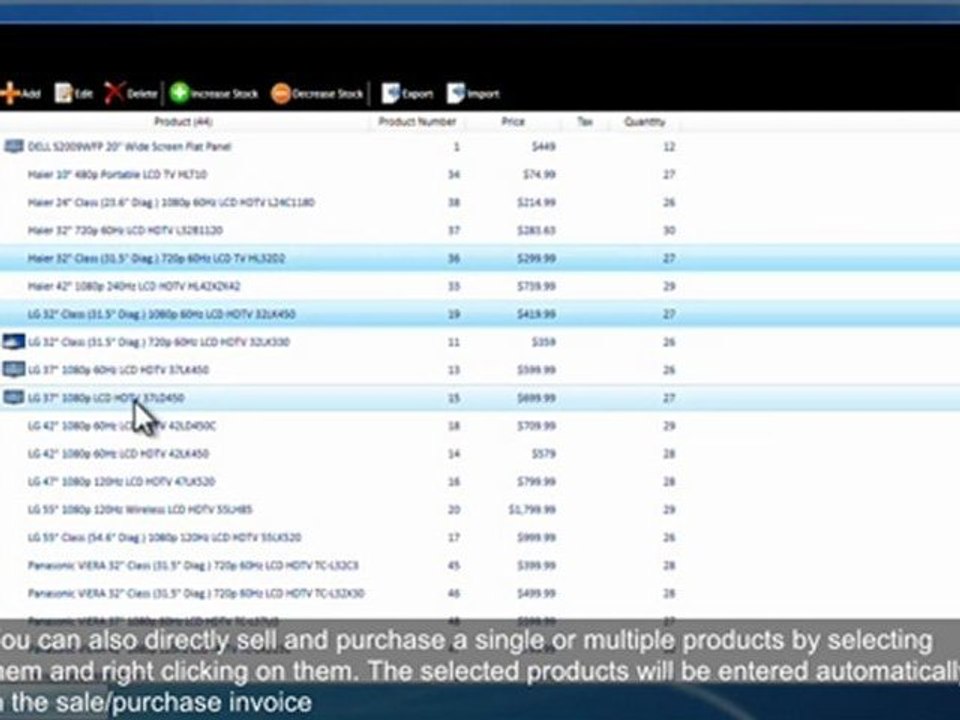This screenshot has height=720, width=960.
Task: Select LG 32" Class 1080p 32LK450 product
Action: [x=161, y=314]
